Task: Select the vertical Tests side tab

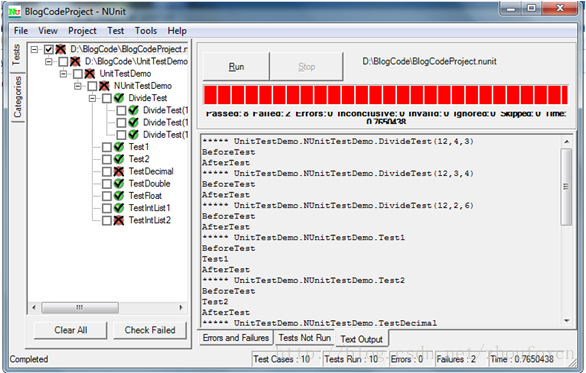Action: (x=16, y=55)
